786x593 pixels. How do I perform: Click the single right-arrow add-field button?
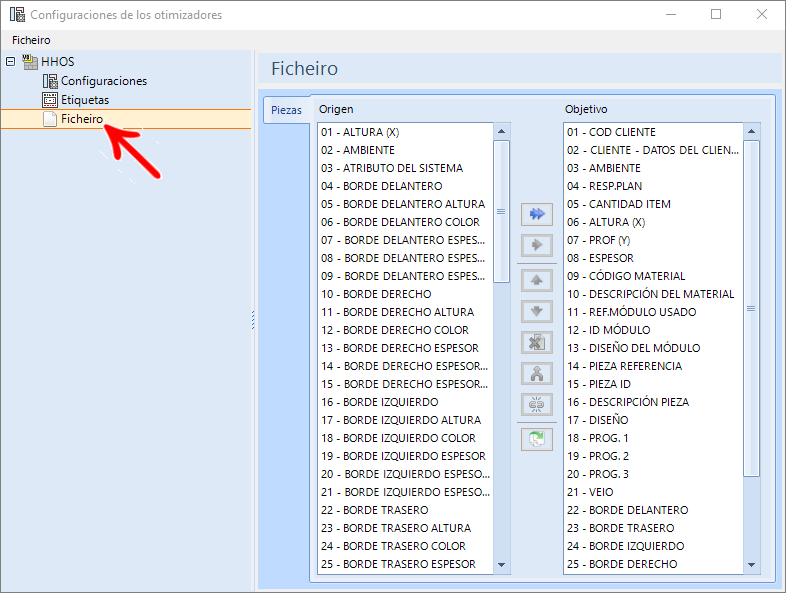(537, 245)
